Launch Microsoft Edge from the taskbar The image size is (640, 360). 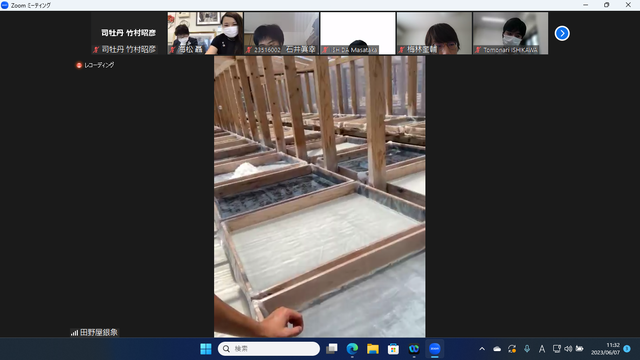click(x=352, y=349)
